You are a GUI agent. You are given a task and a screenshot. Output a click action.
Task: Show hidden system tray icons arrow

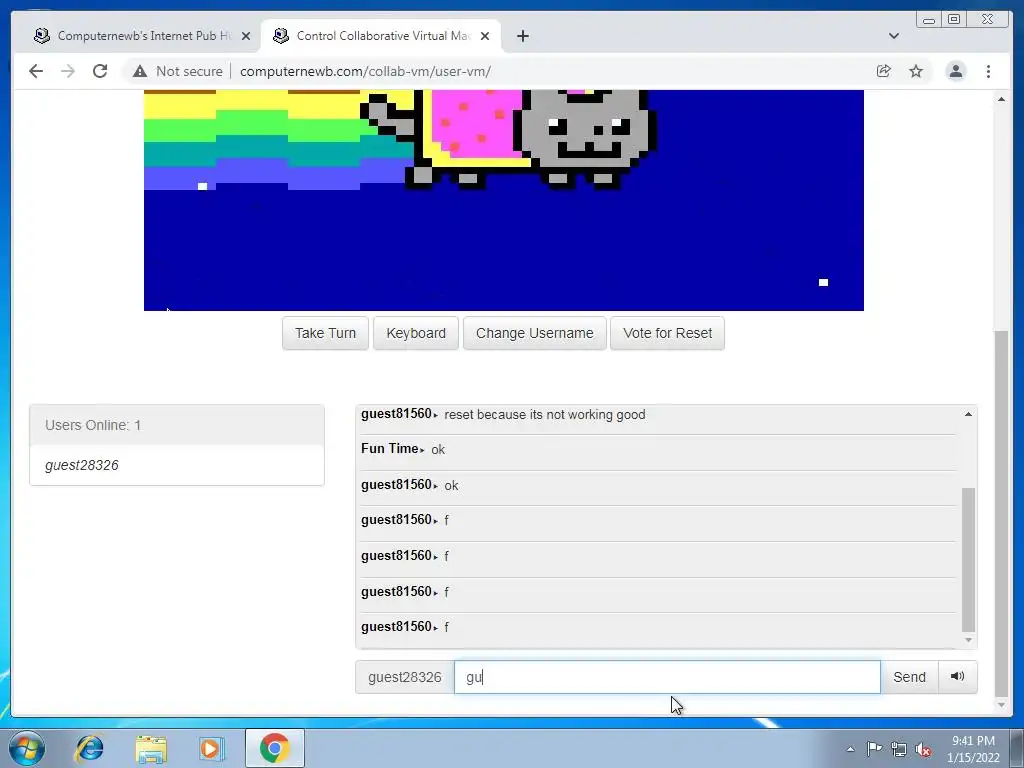pyautogui.click(x=850, y=749)
